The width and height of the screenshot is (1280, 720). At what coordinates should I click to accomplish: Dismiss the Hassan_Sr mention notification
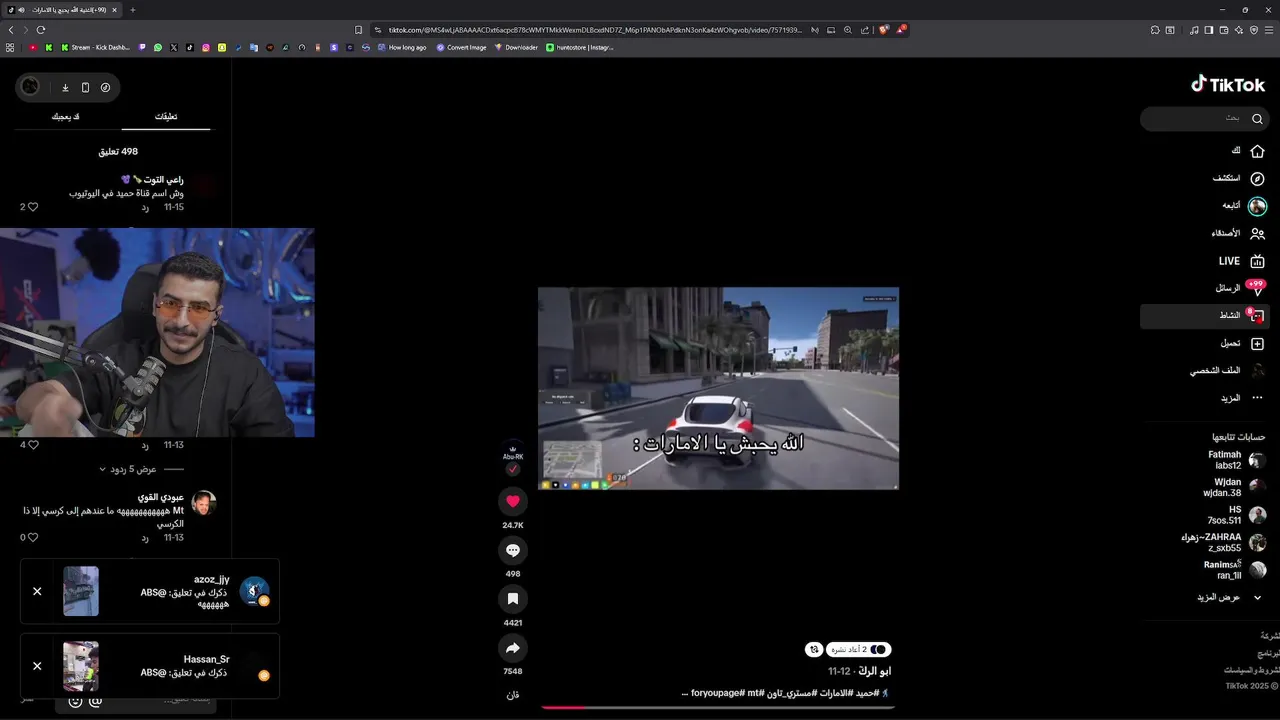click(37, 666)
